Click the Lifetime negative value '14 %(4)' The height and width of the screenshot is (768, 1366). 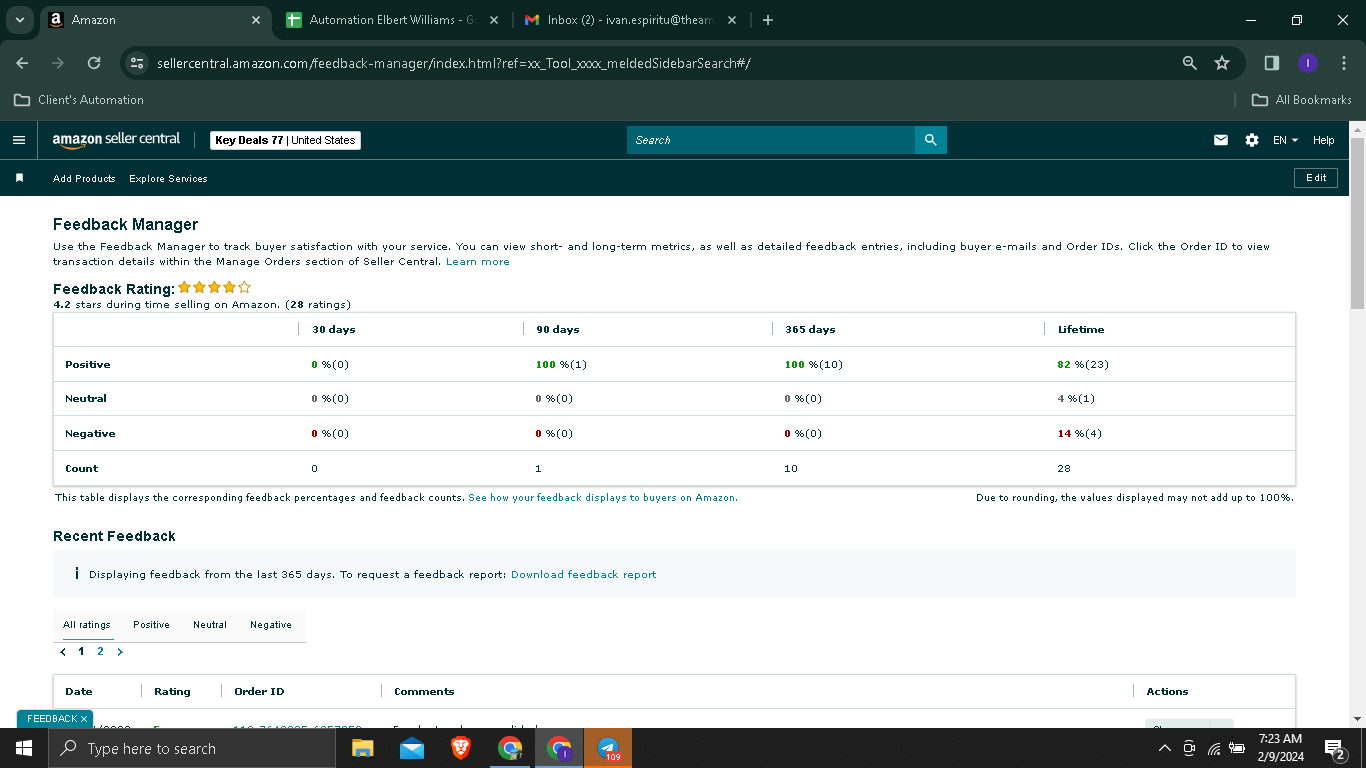pos(1080,434)
